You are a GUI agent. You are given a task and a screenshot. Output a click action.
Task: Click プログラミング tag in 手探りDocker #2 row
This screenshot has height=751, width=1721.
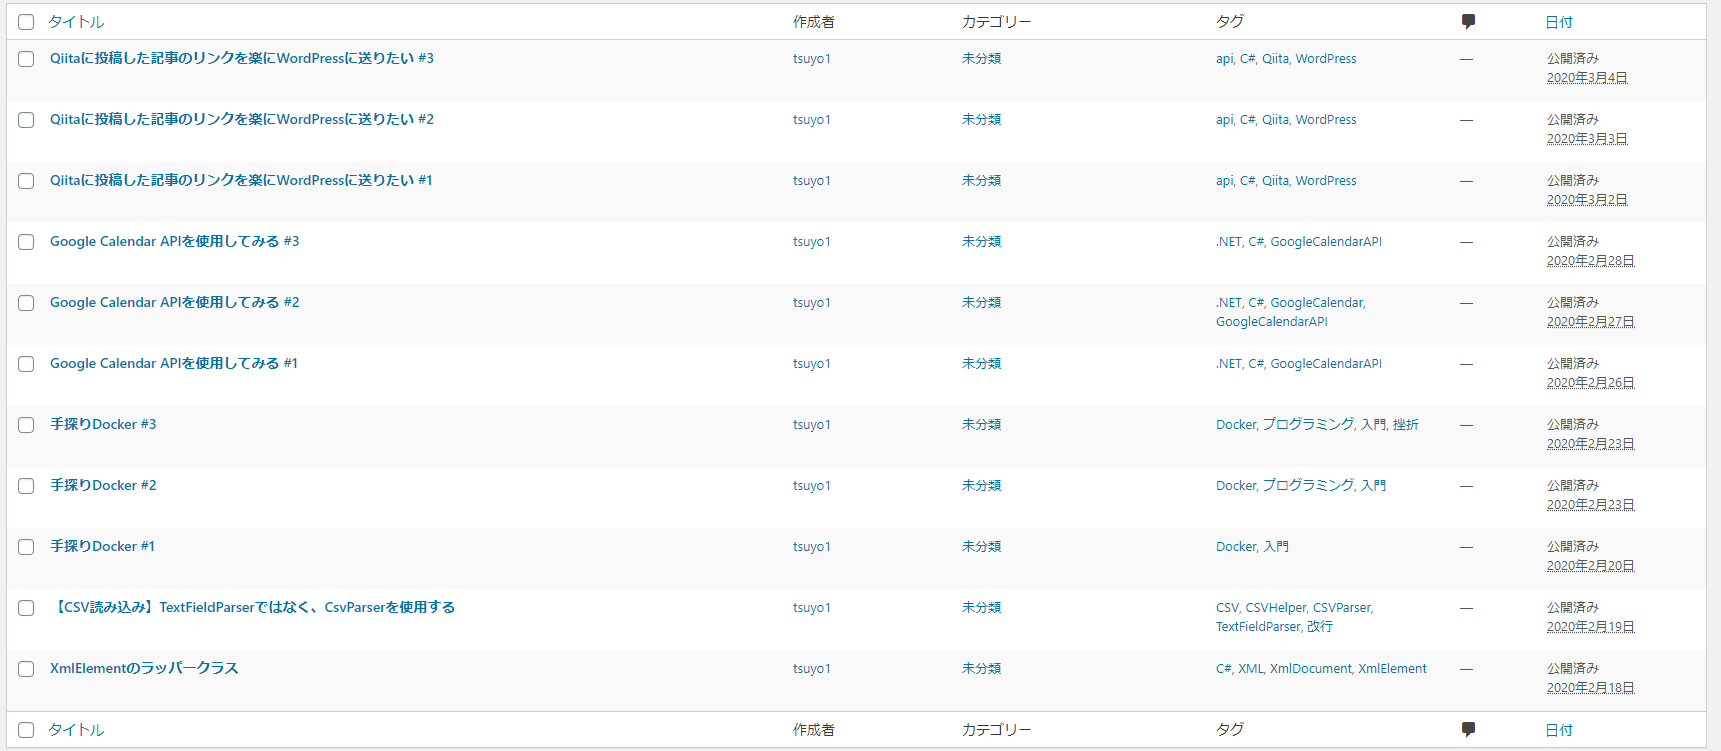[1308, 486]
